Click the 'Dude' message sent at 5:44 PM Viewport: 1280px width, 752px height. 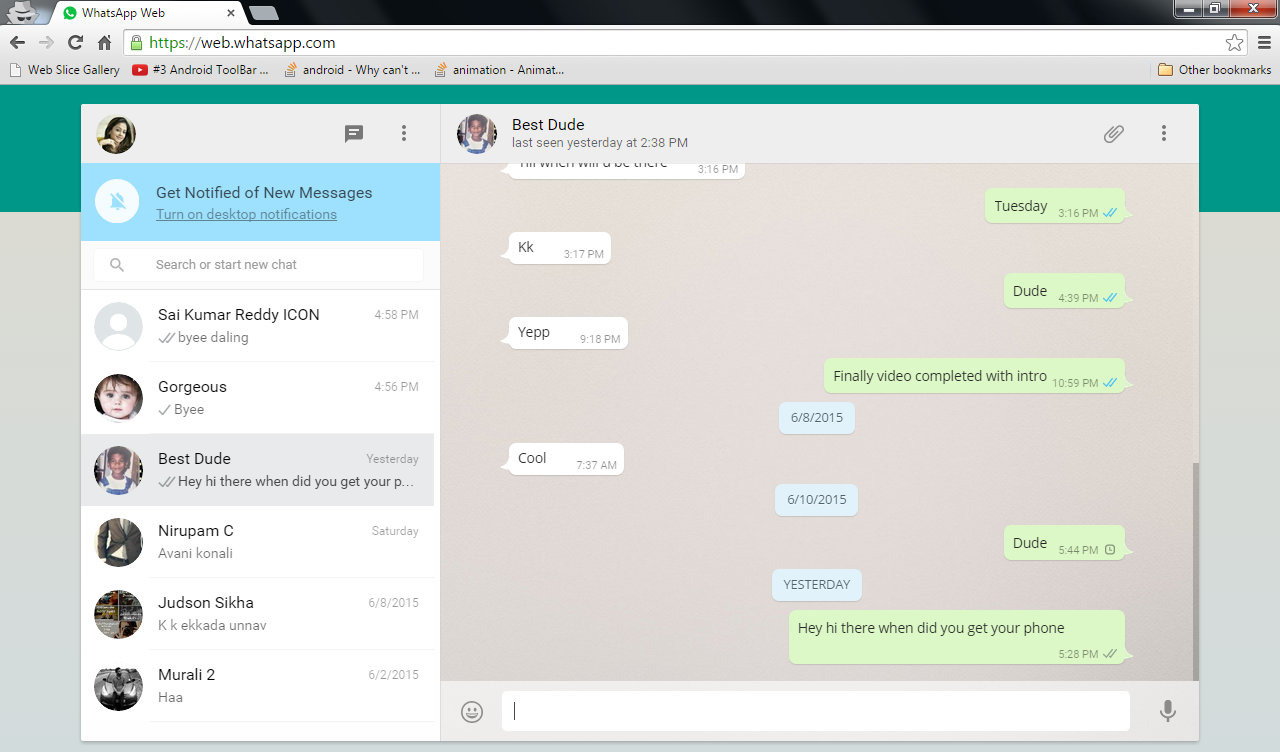[x=1064, y=543]
